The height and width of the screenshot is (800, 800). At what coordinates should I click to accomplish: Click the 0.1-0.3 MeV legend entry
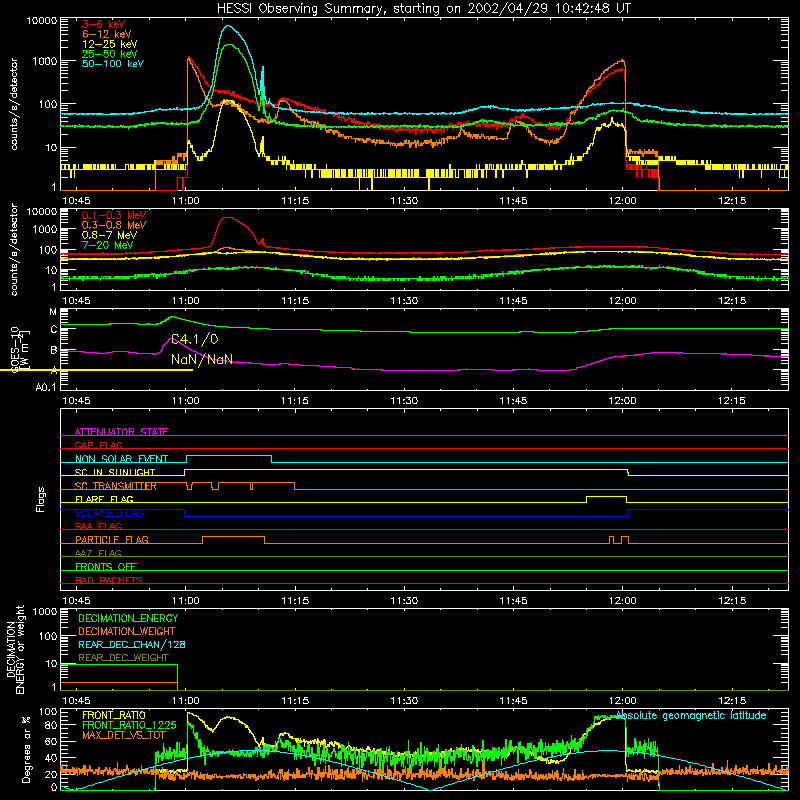coord(114,215)
